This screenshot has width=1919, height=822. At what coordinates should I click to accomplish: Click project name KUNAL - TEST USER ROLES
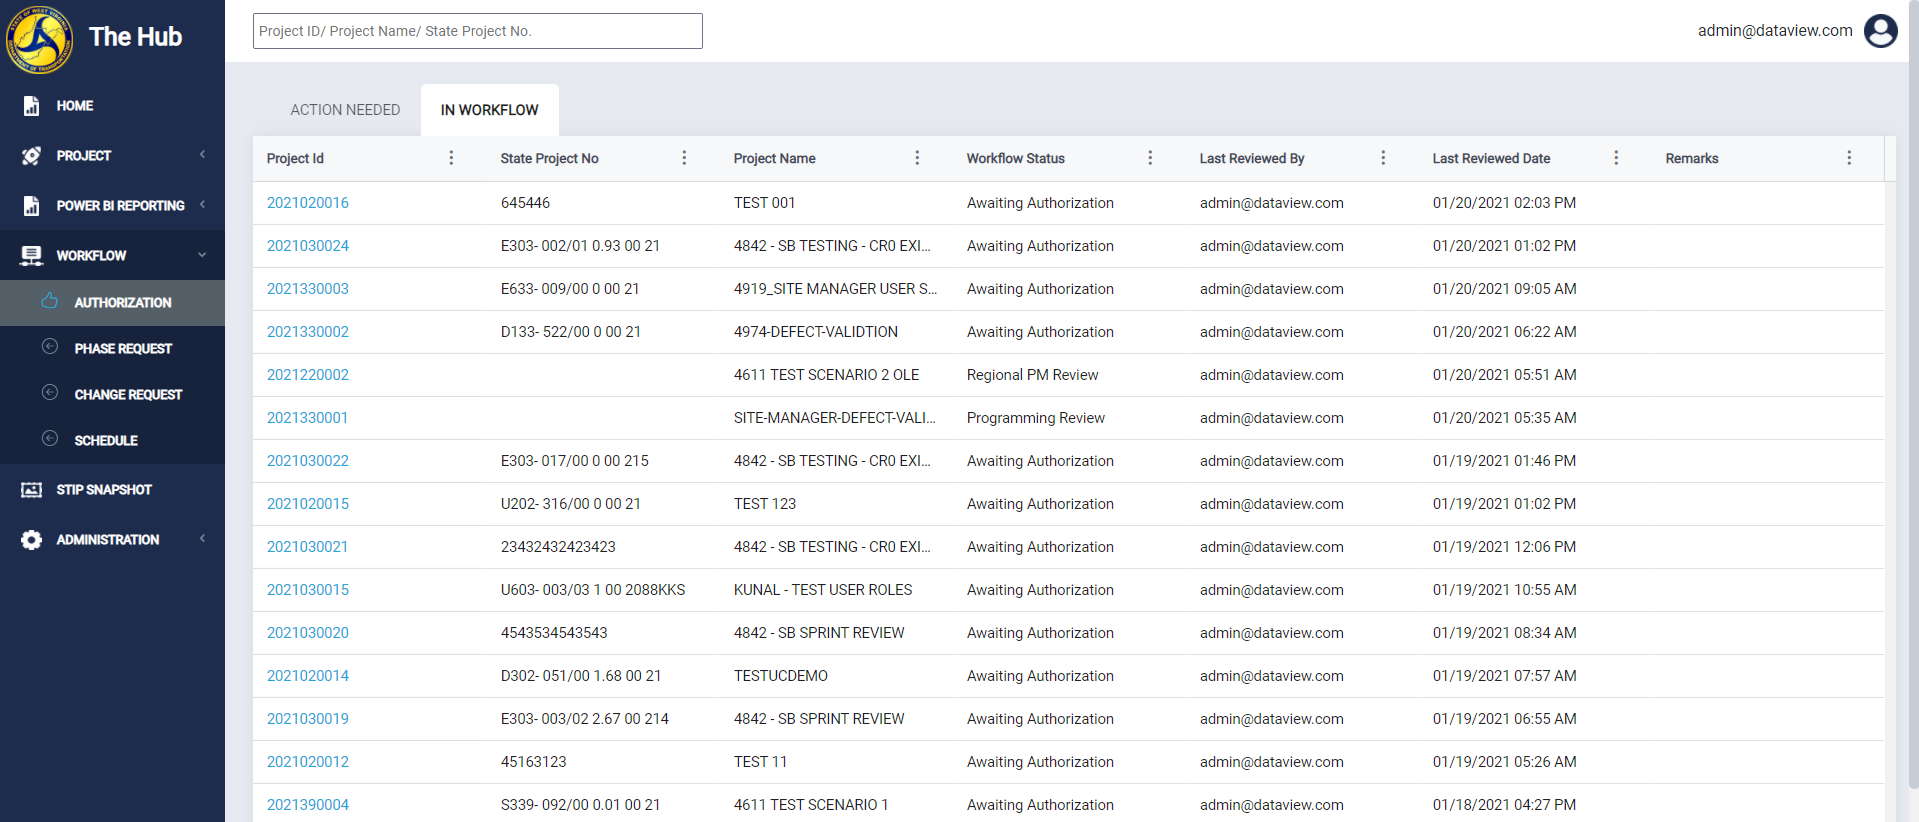823,590
